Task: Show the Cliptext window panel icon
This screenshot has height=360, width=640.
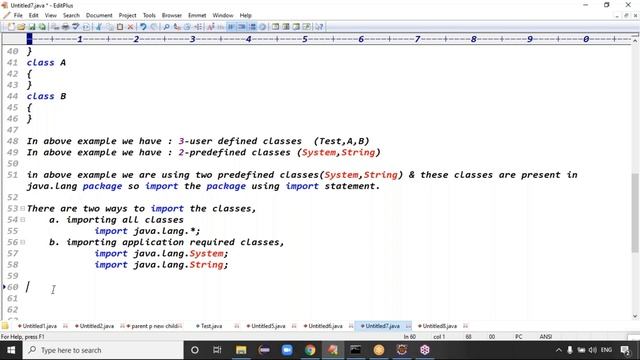Action: [x=276, y=27]
